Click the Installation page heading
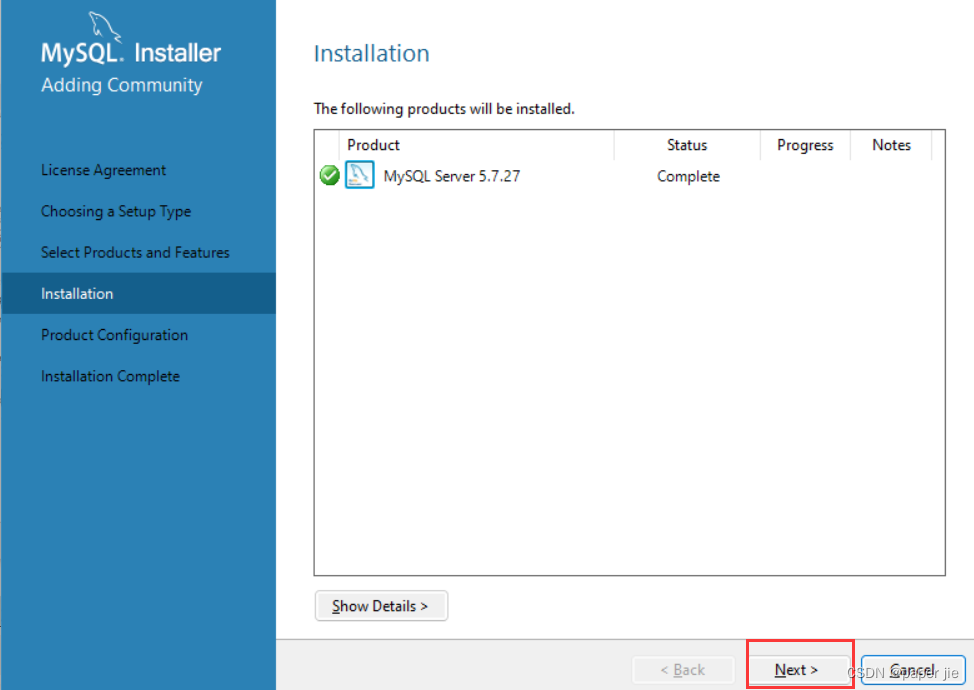 pyautogui.click(x=371, y=53)
